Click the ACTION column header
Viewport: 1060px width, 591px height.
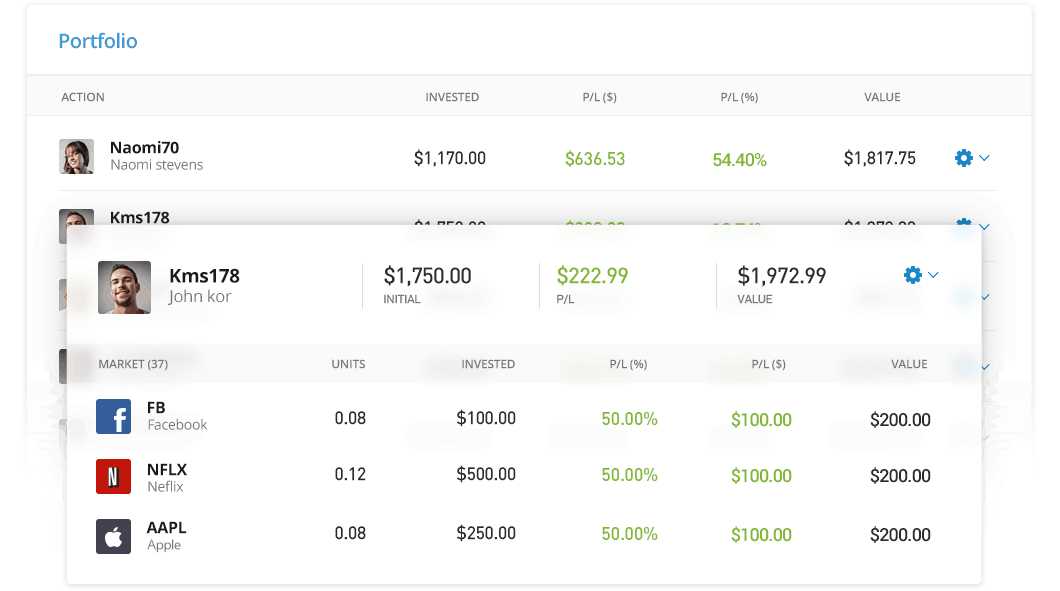tap(83, 97)
